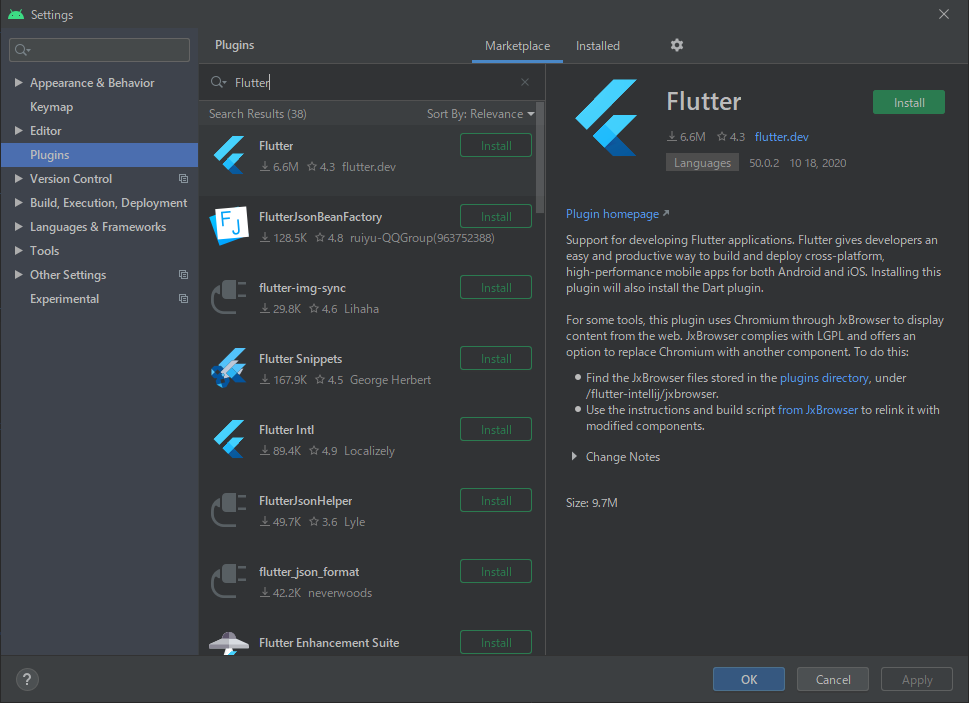Screen dimensions: 969x703
Task: Open the plugins directory link
Action: point(824,377)
